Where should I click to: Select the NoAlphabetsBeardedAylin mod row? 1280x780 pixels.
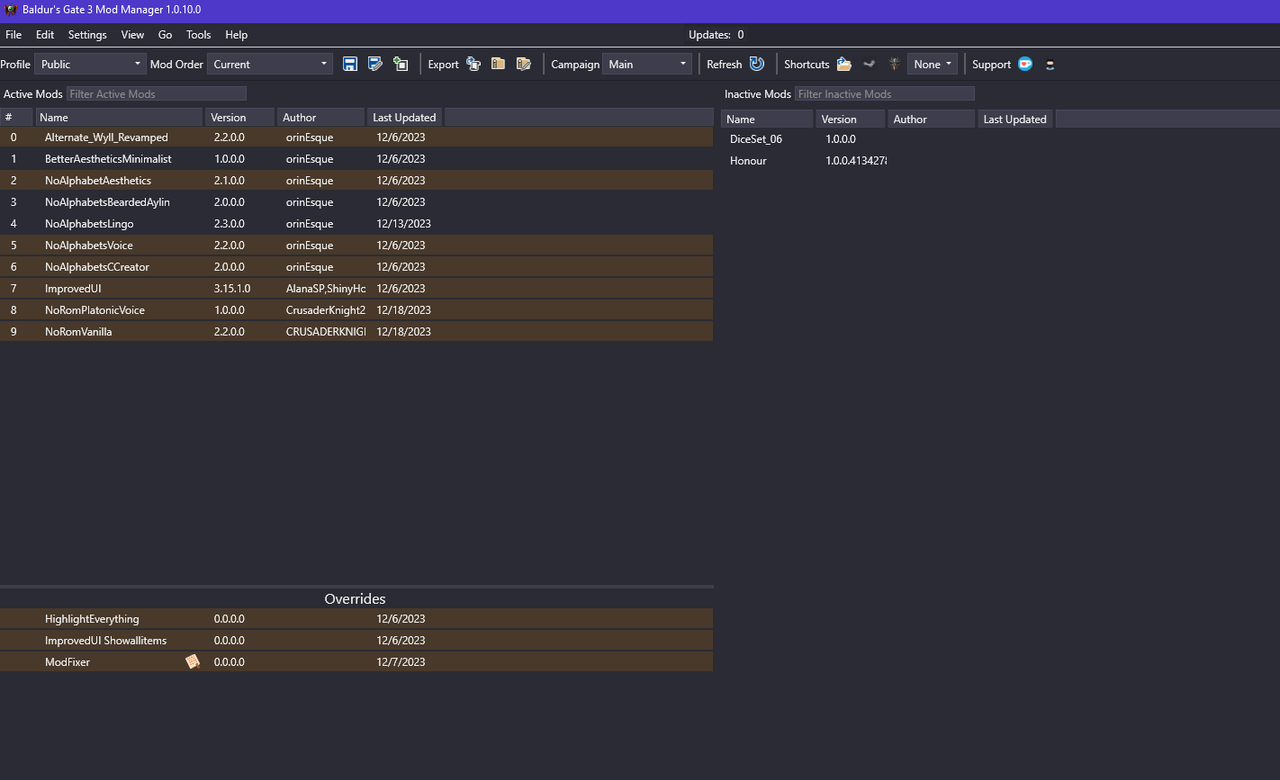coord(356,202)
